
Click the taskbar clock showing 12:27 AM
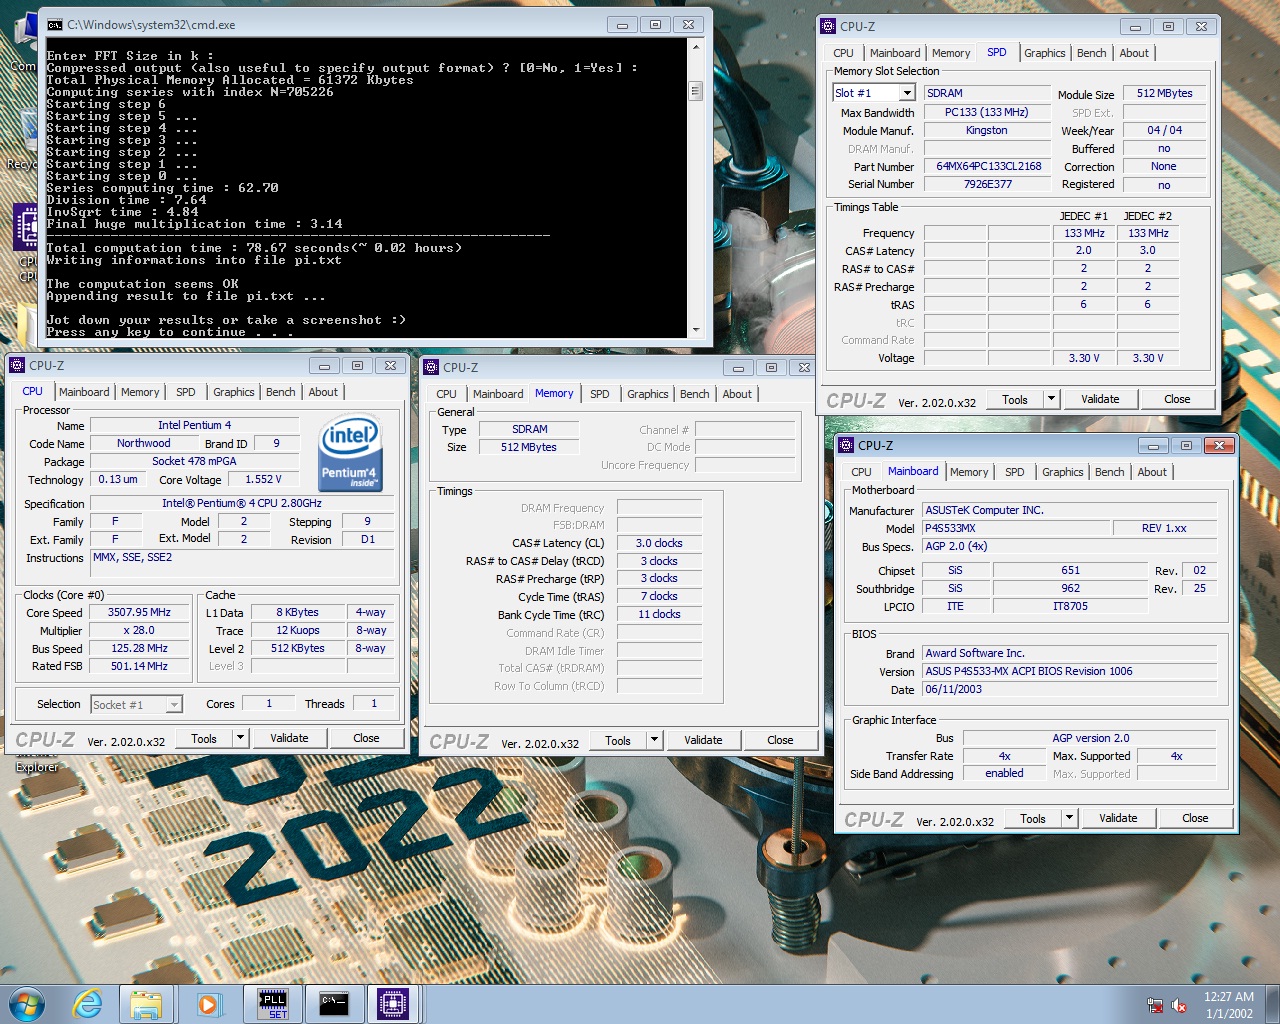[x=1229, y=1005]
